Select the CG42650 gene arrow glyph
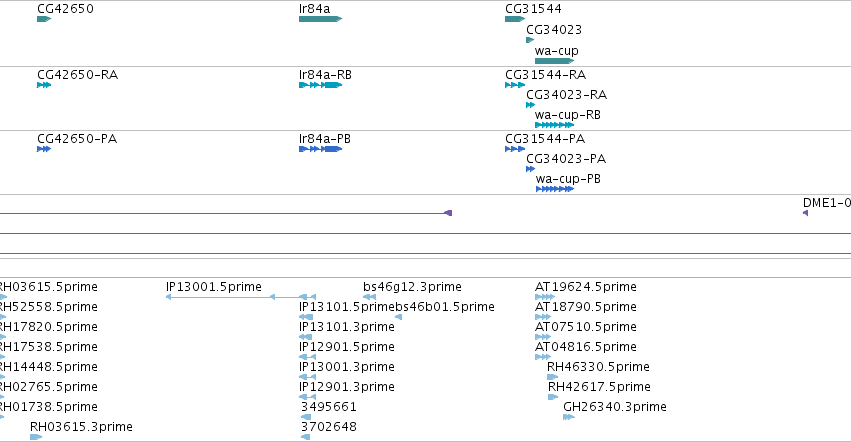The image size is (851, 442). [x=44, y=19]
